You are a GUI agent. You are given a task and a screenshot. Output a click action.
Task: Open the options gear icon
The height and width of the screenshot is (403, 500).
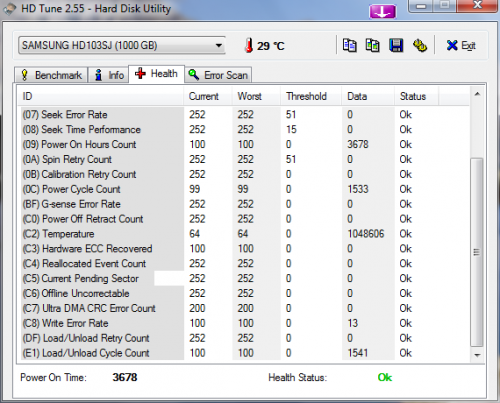pyautogui.click(x=420, y=45)
